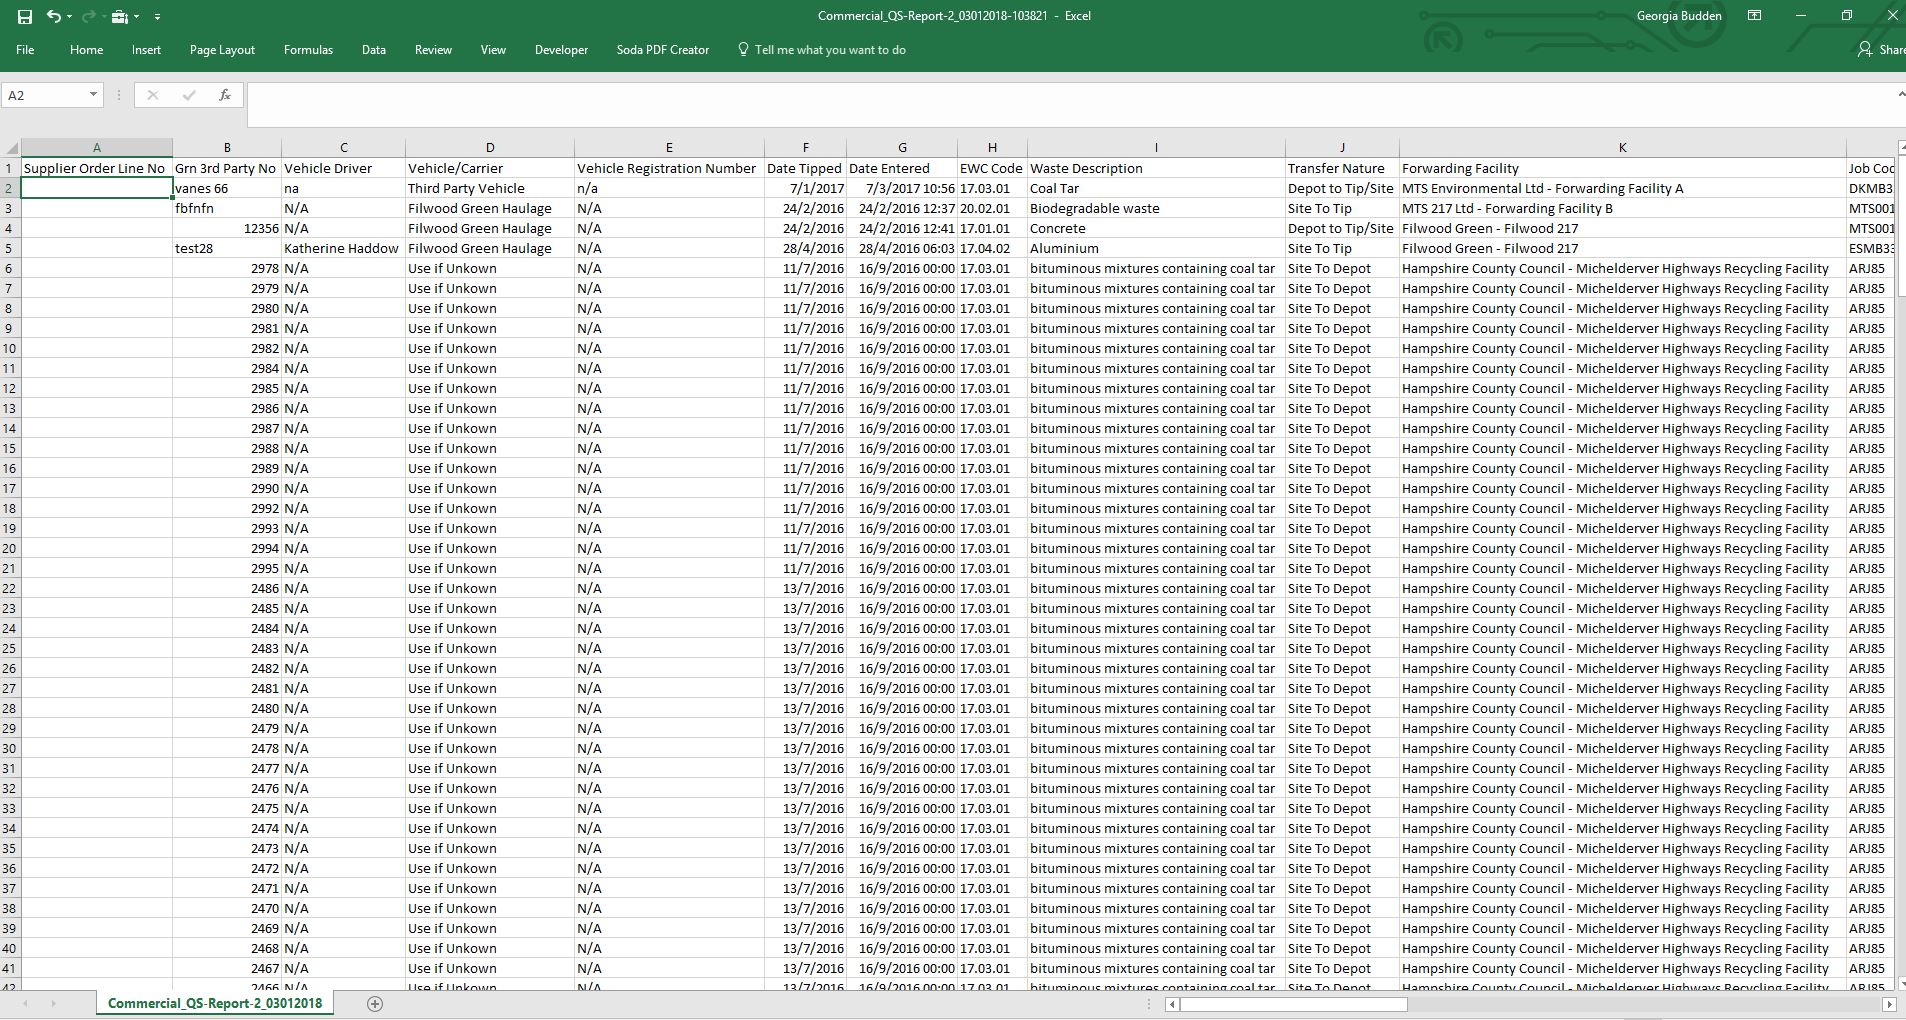Click the Save icon in Quick Access Toolbar
The image size is (1906, 1020).
[25, 16]
